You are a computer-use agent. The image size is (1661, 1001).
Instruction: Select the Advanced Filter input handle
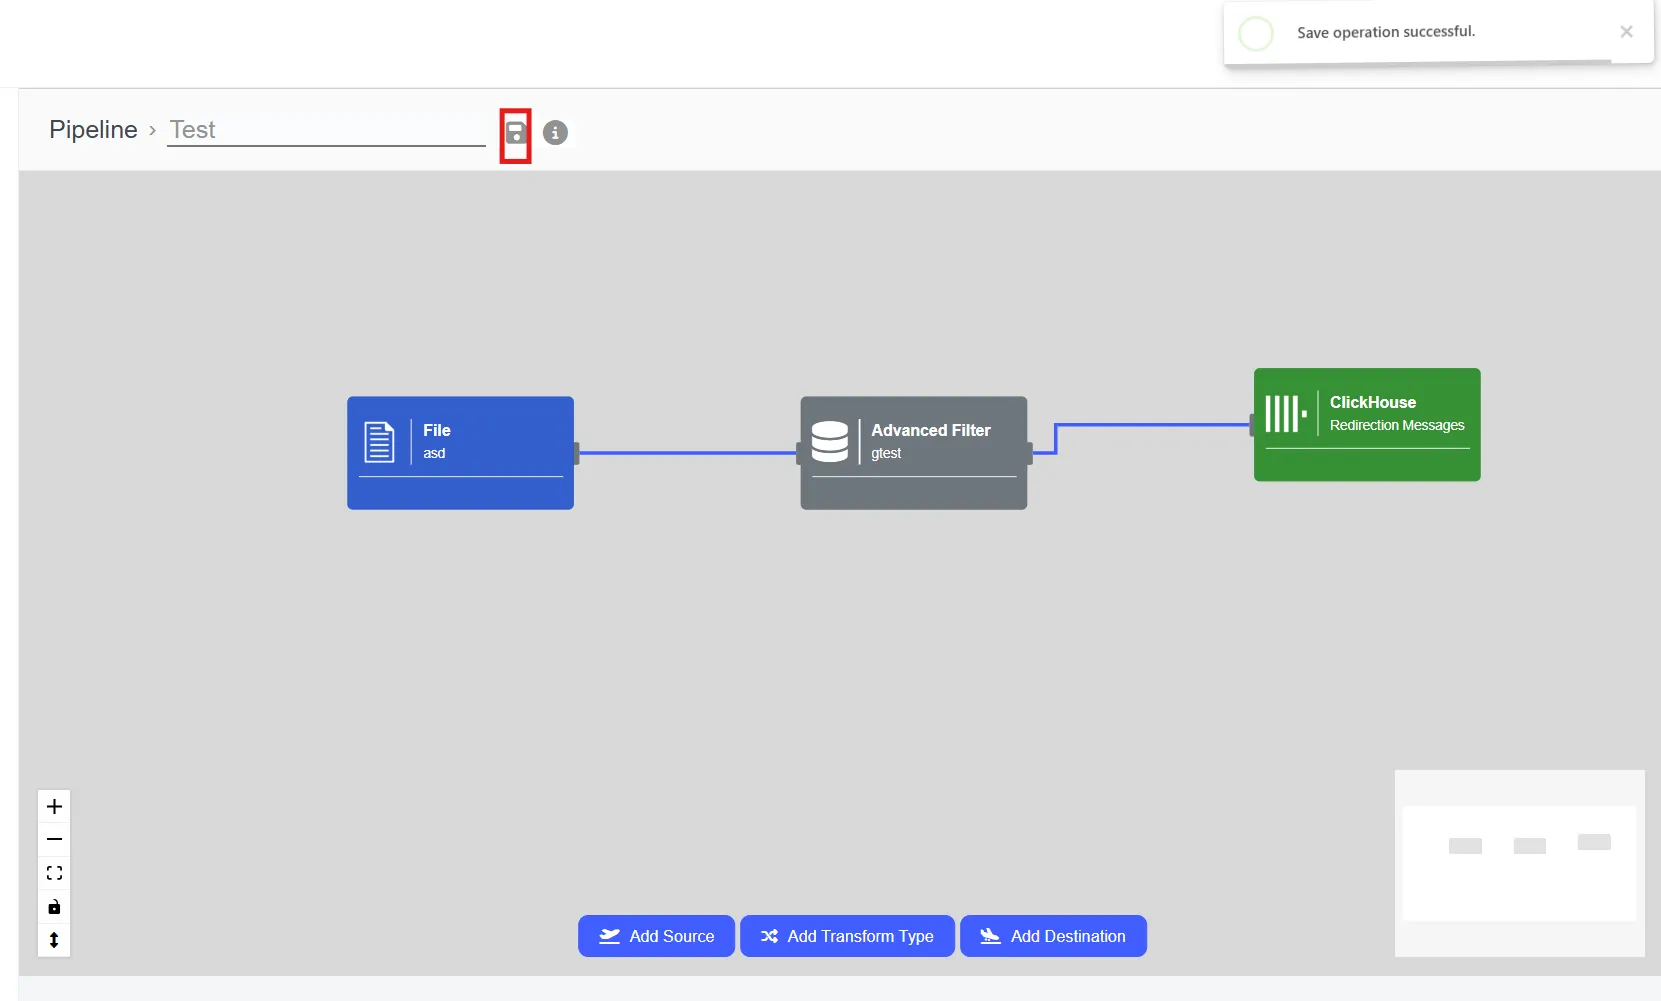pyautogui.click(x=799, y=454)
